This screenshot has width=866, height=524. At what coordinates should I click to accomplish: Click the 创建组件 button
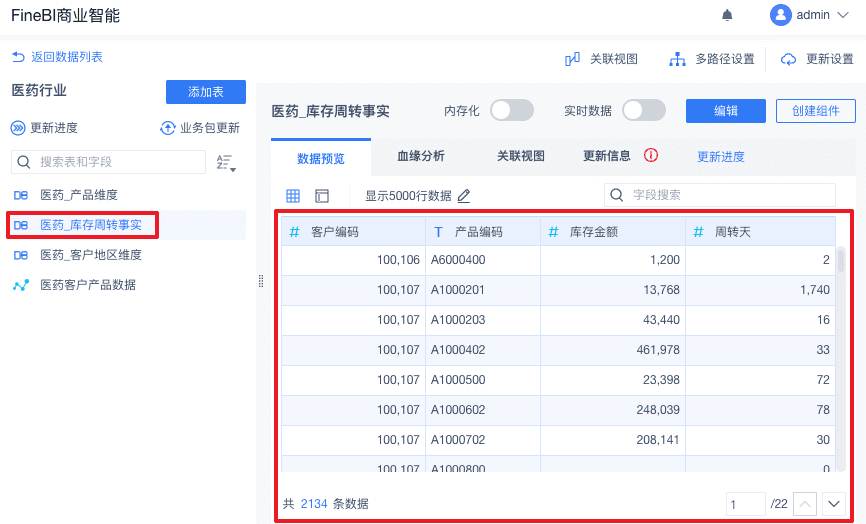click(816, 111)
